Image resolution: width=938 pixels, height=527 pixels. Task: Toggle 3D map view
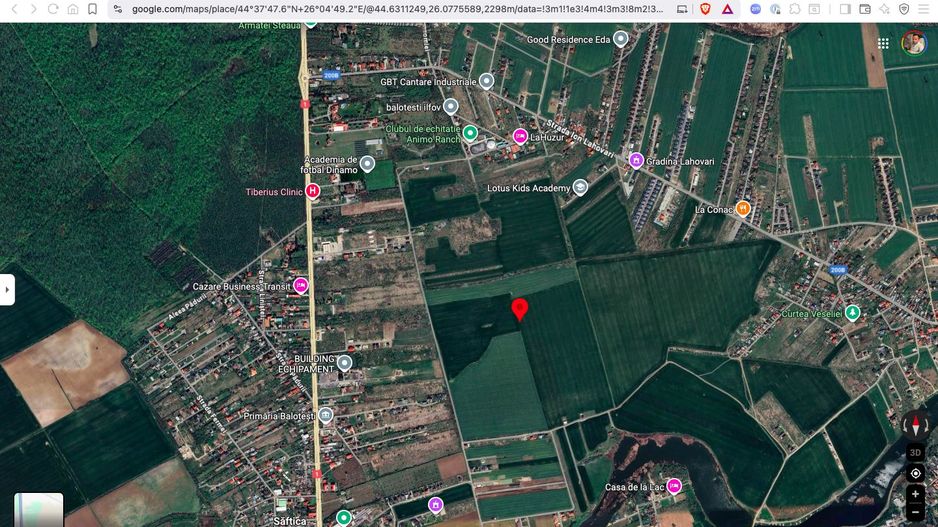coord(915,453)
